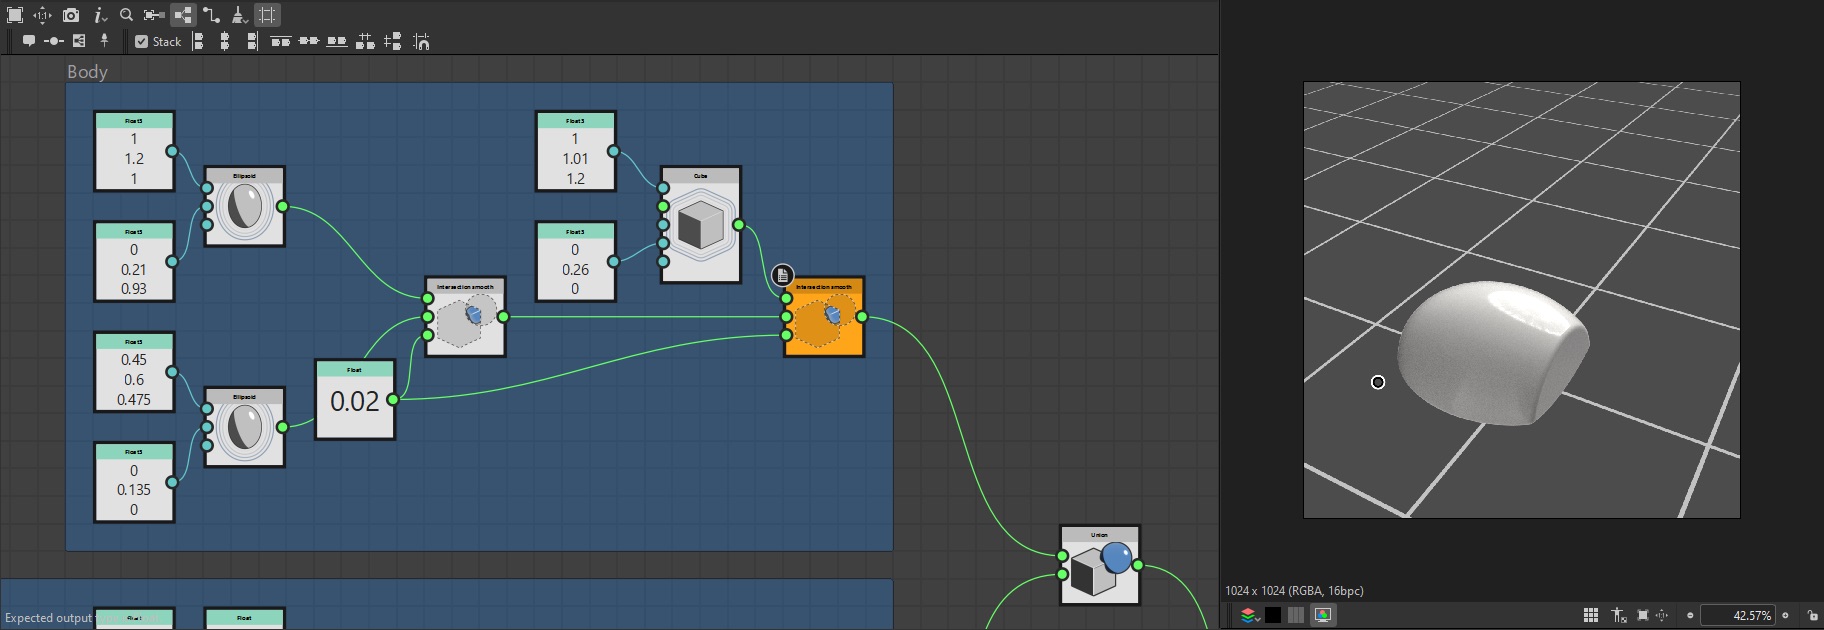Select the Float3 node with values 1, 1.2, 1
Viewport: 1824px width, 630px height.
pos(134,151)
